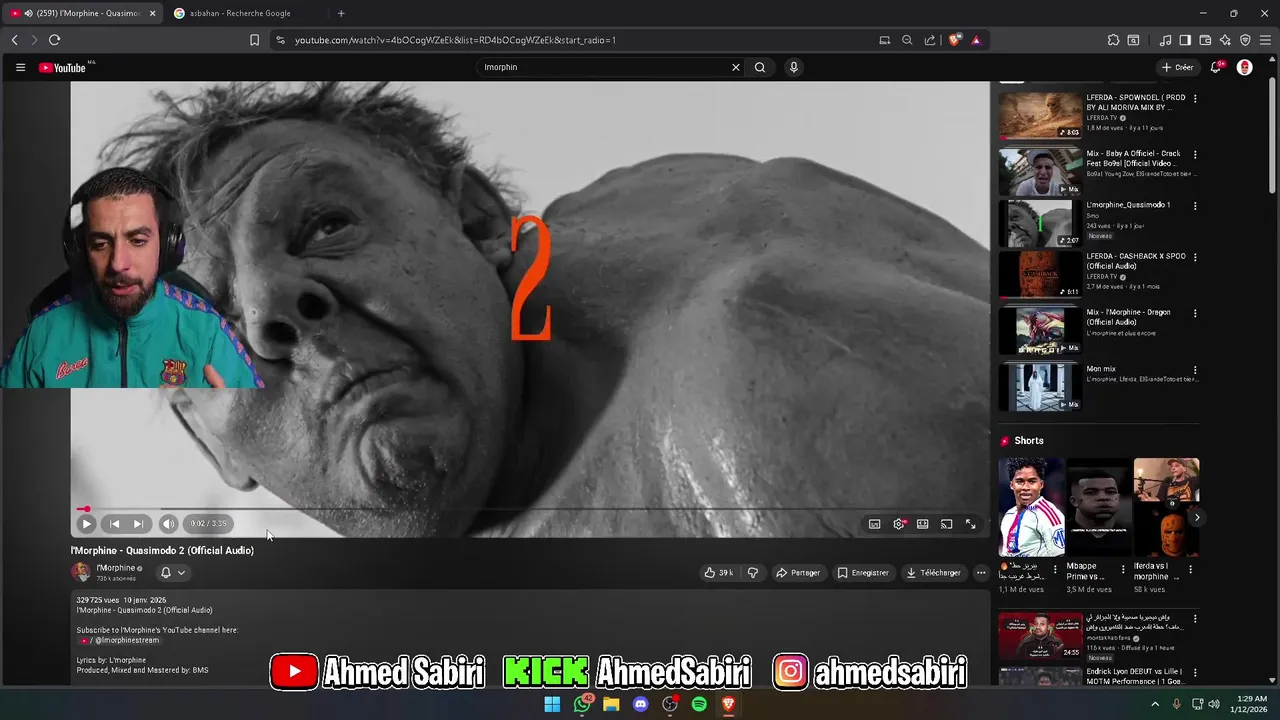Open Brave media playlist music-note icon
This screenshot has width=1280, height=720.
[x=1165, y=40]
